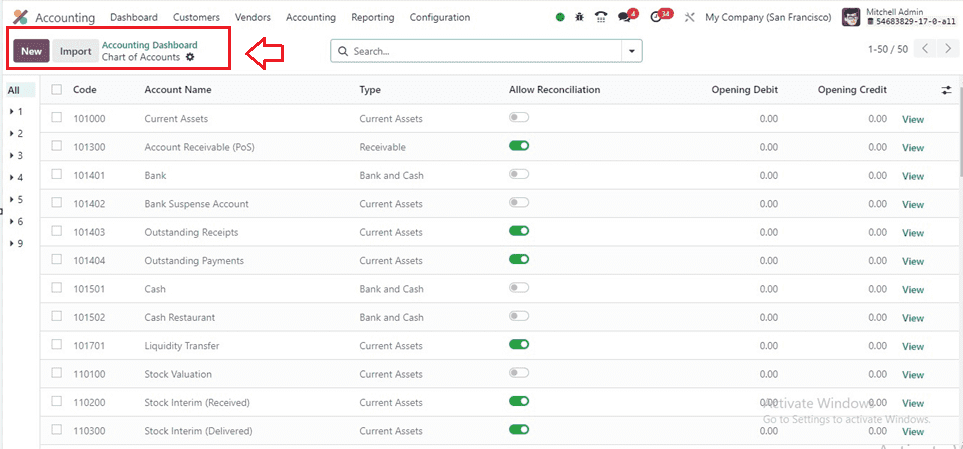Open the debug bug icon menu
This screenshot has width=963, height=449.
coord(579,18)
